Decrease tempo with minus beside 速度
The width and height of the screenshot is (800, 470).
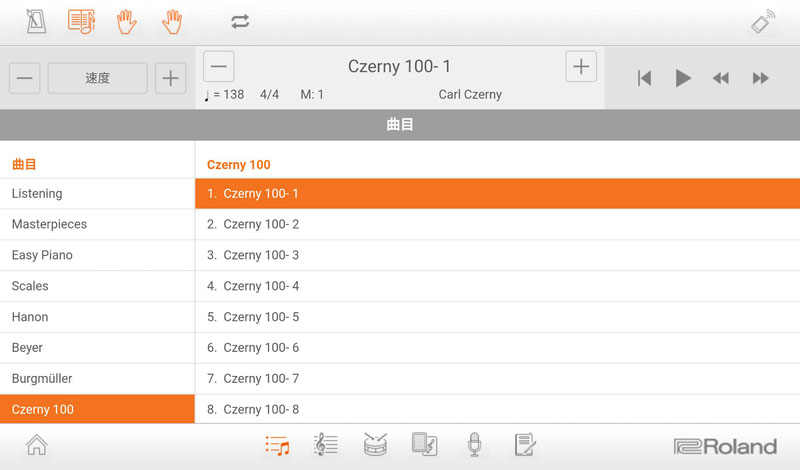(25, 78)
